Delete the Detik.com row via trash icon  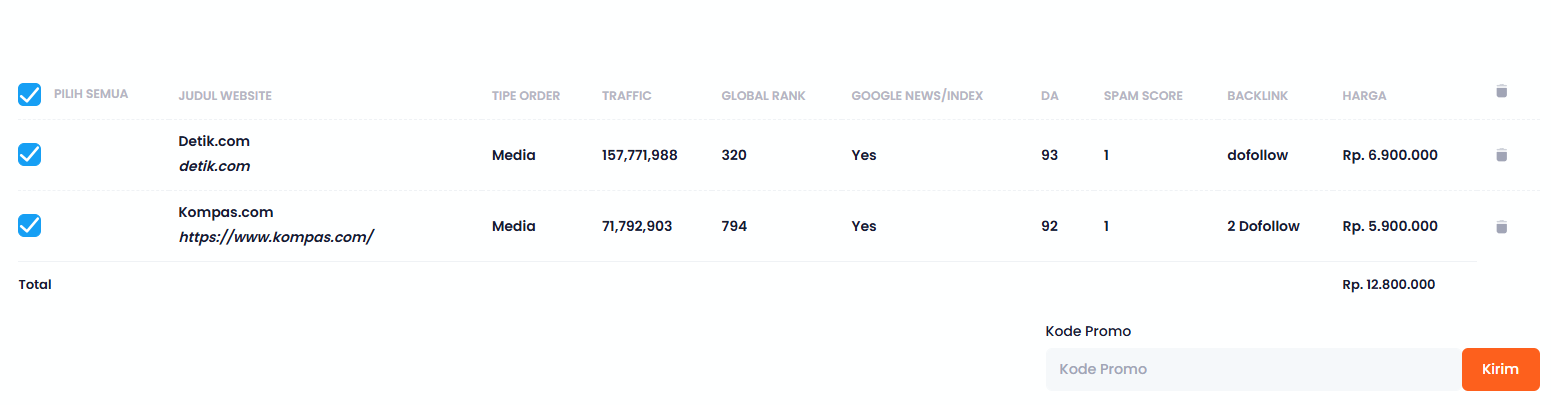[1500, 155]
